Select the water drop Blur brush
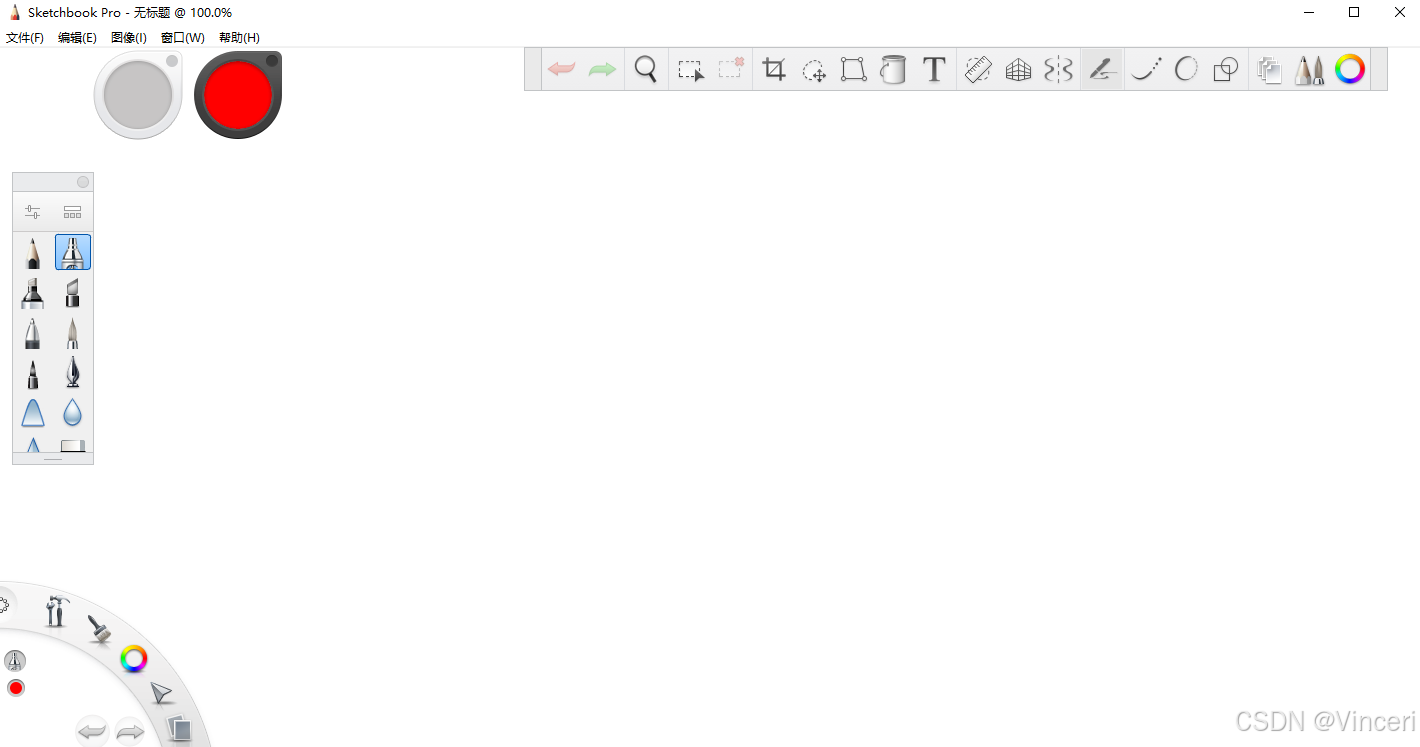Image resolution: width=1420 pixels, height=747 pixels. [72, 413]
